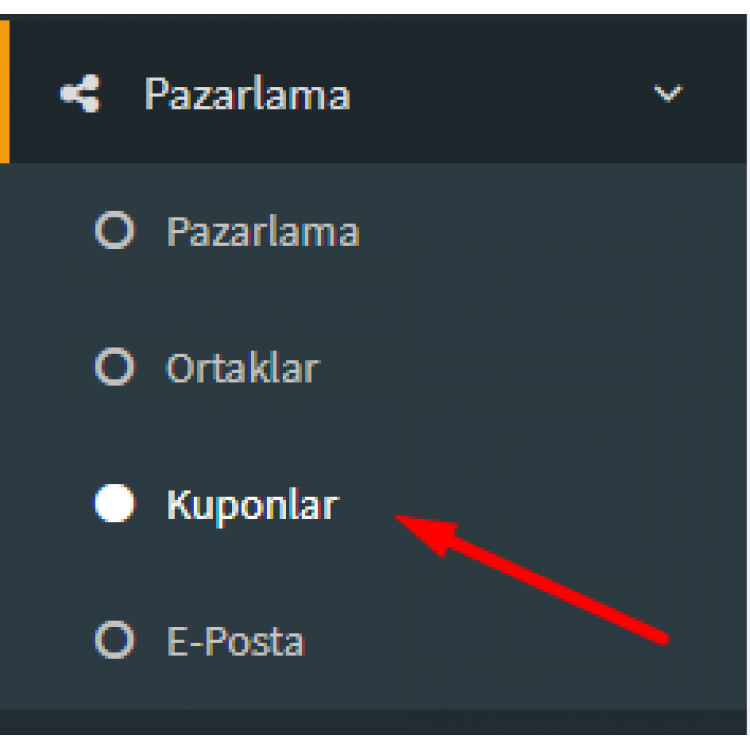Pick the Ortaklar bullet marker
Screen dimensions: 750x750
pos(114,367)
